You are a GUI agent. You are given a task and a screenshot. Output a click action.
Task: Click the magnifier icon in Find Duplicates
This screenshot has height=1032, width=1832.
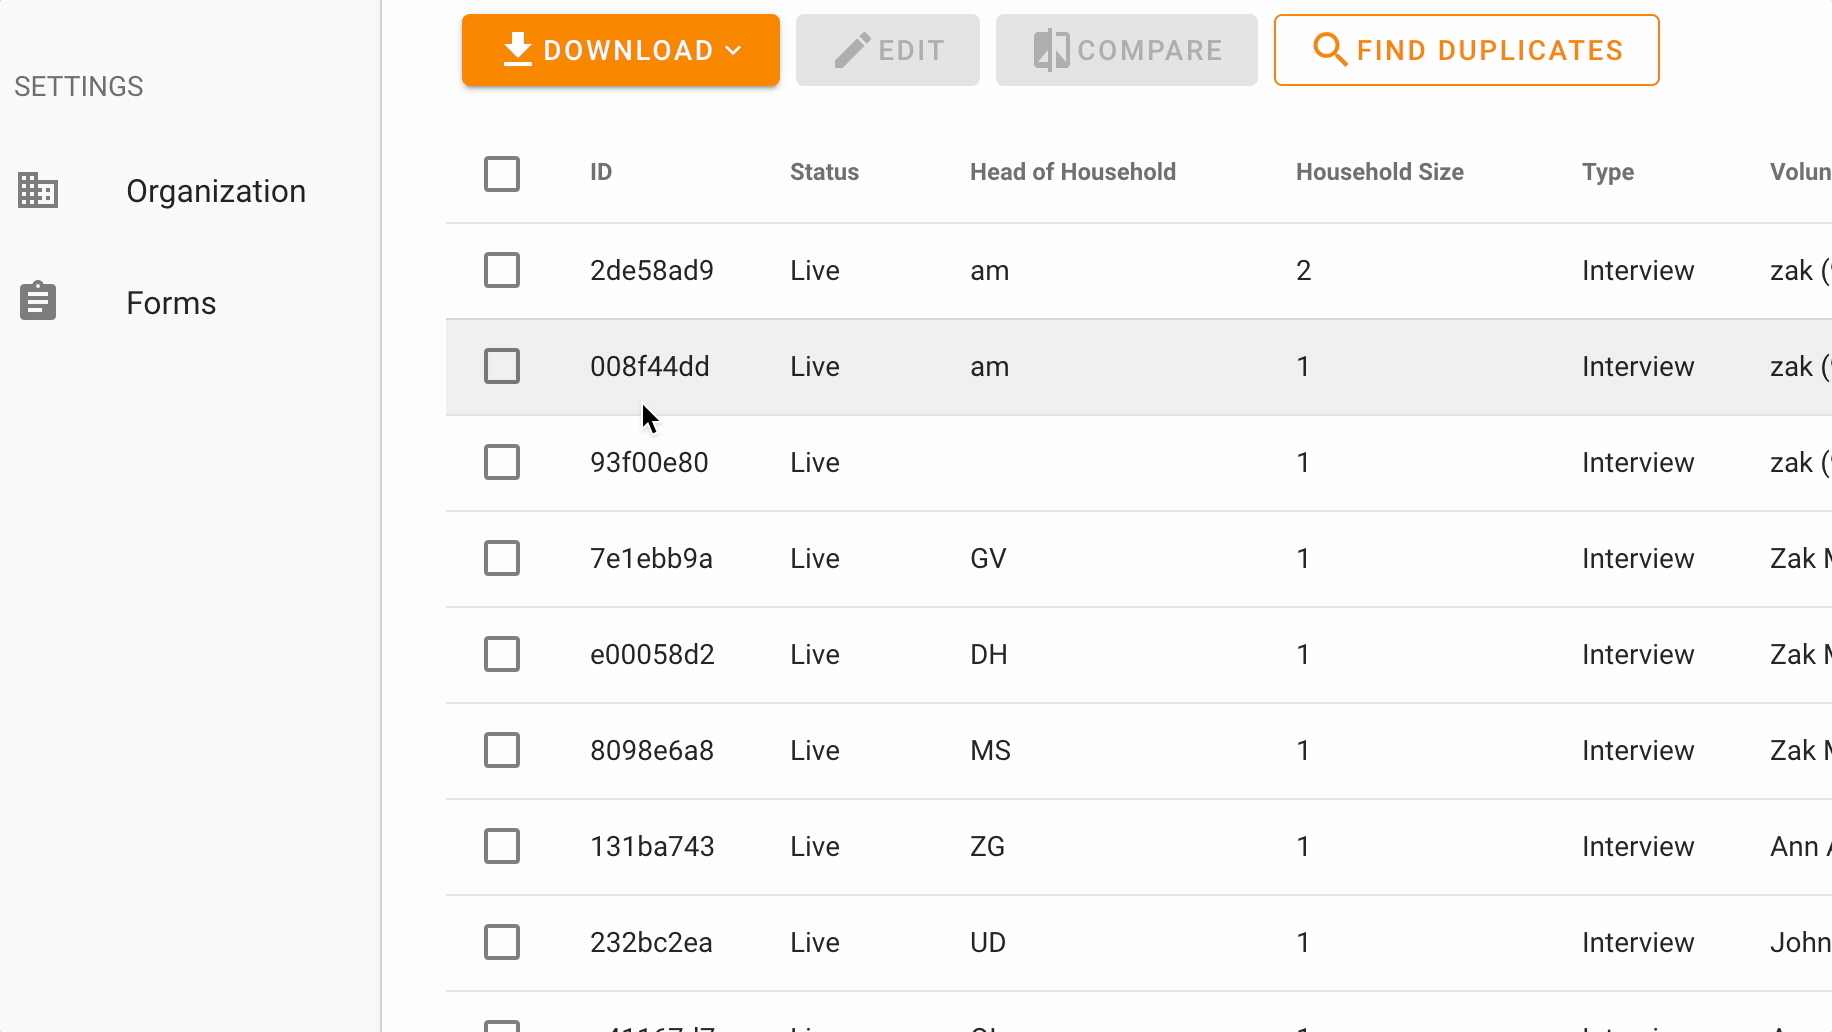tap(1330, 49)
